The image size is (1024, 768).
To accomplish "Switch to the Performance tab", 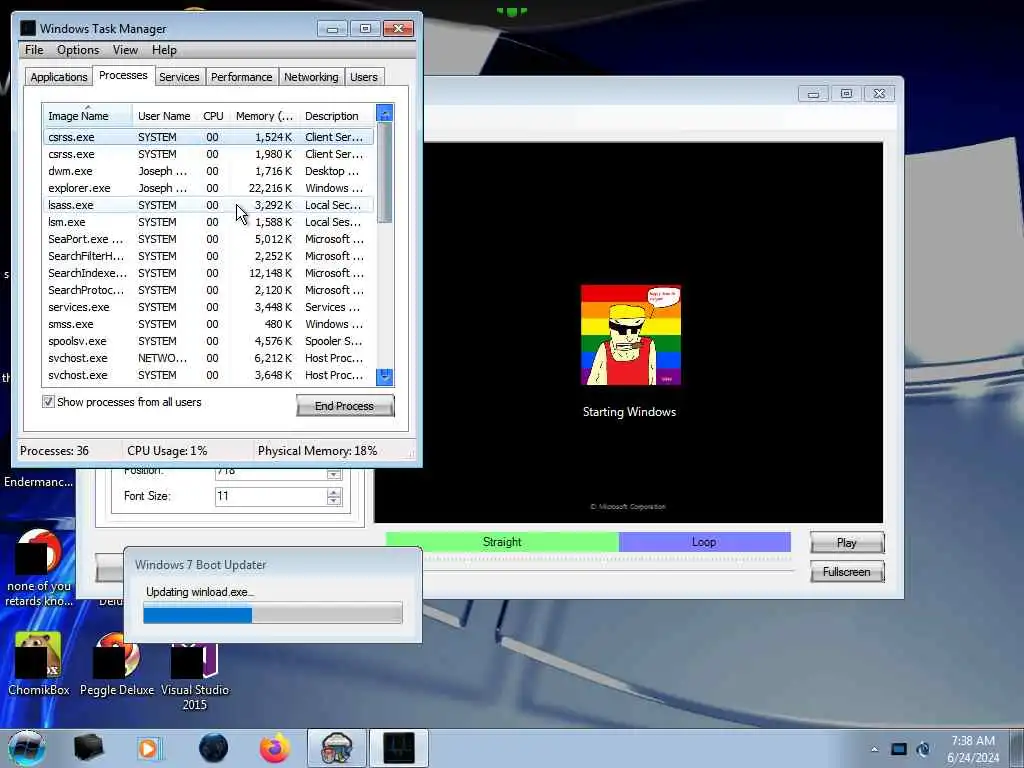I will tap(242, 77).
